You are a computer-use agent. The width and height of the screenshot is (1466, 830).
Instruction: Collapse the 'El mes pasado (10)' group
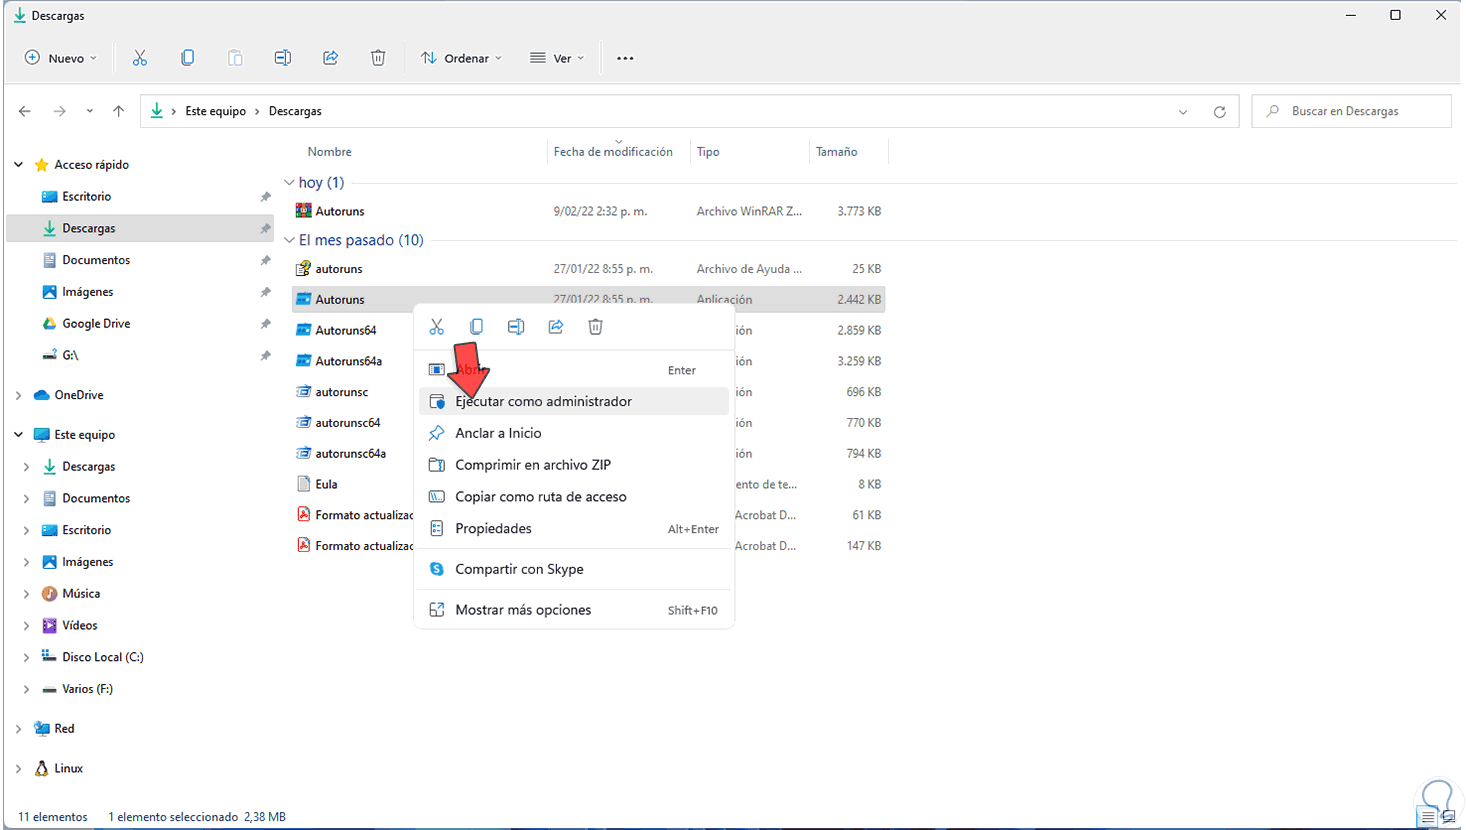289,240
